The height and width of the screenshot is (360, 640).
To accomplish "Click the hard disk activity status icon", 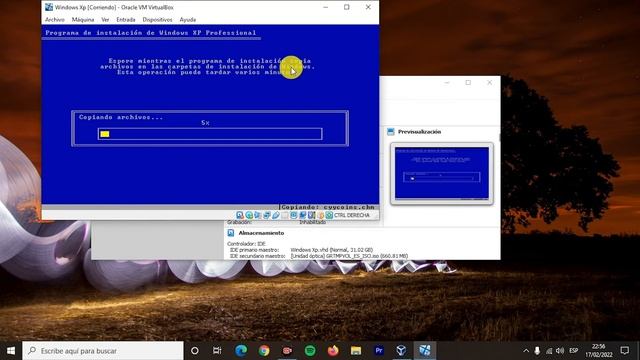I will tap(240, 215).
